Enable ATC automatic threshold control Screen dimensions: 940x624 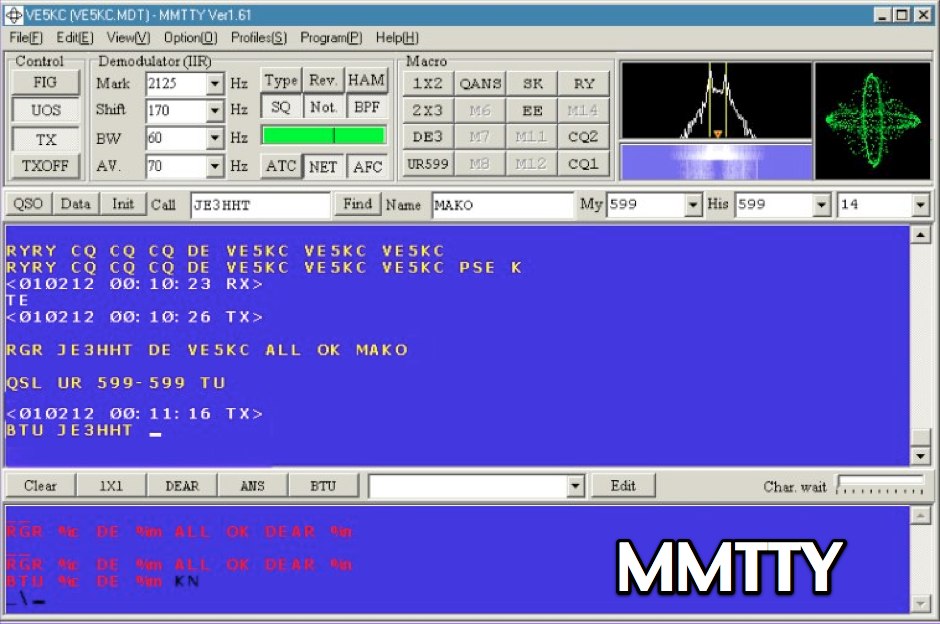pos(280,166)
